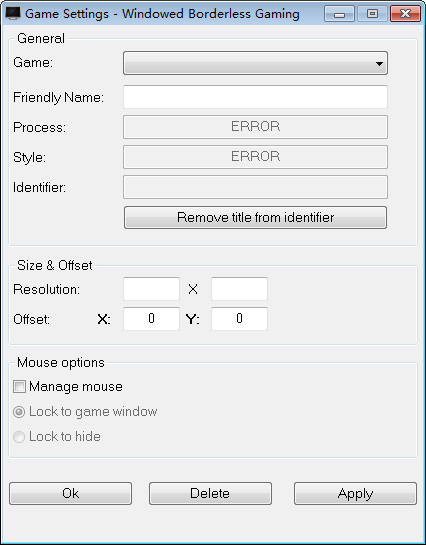This screenshot has width=426, height=545.
Task: Click the Apply button
Action: tap(355, 493)
